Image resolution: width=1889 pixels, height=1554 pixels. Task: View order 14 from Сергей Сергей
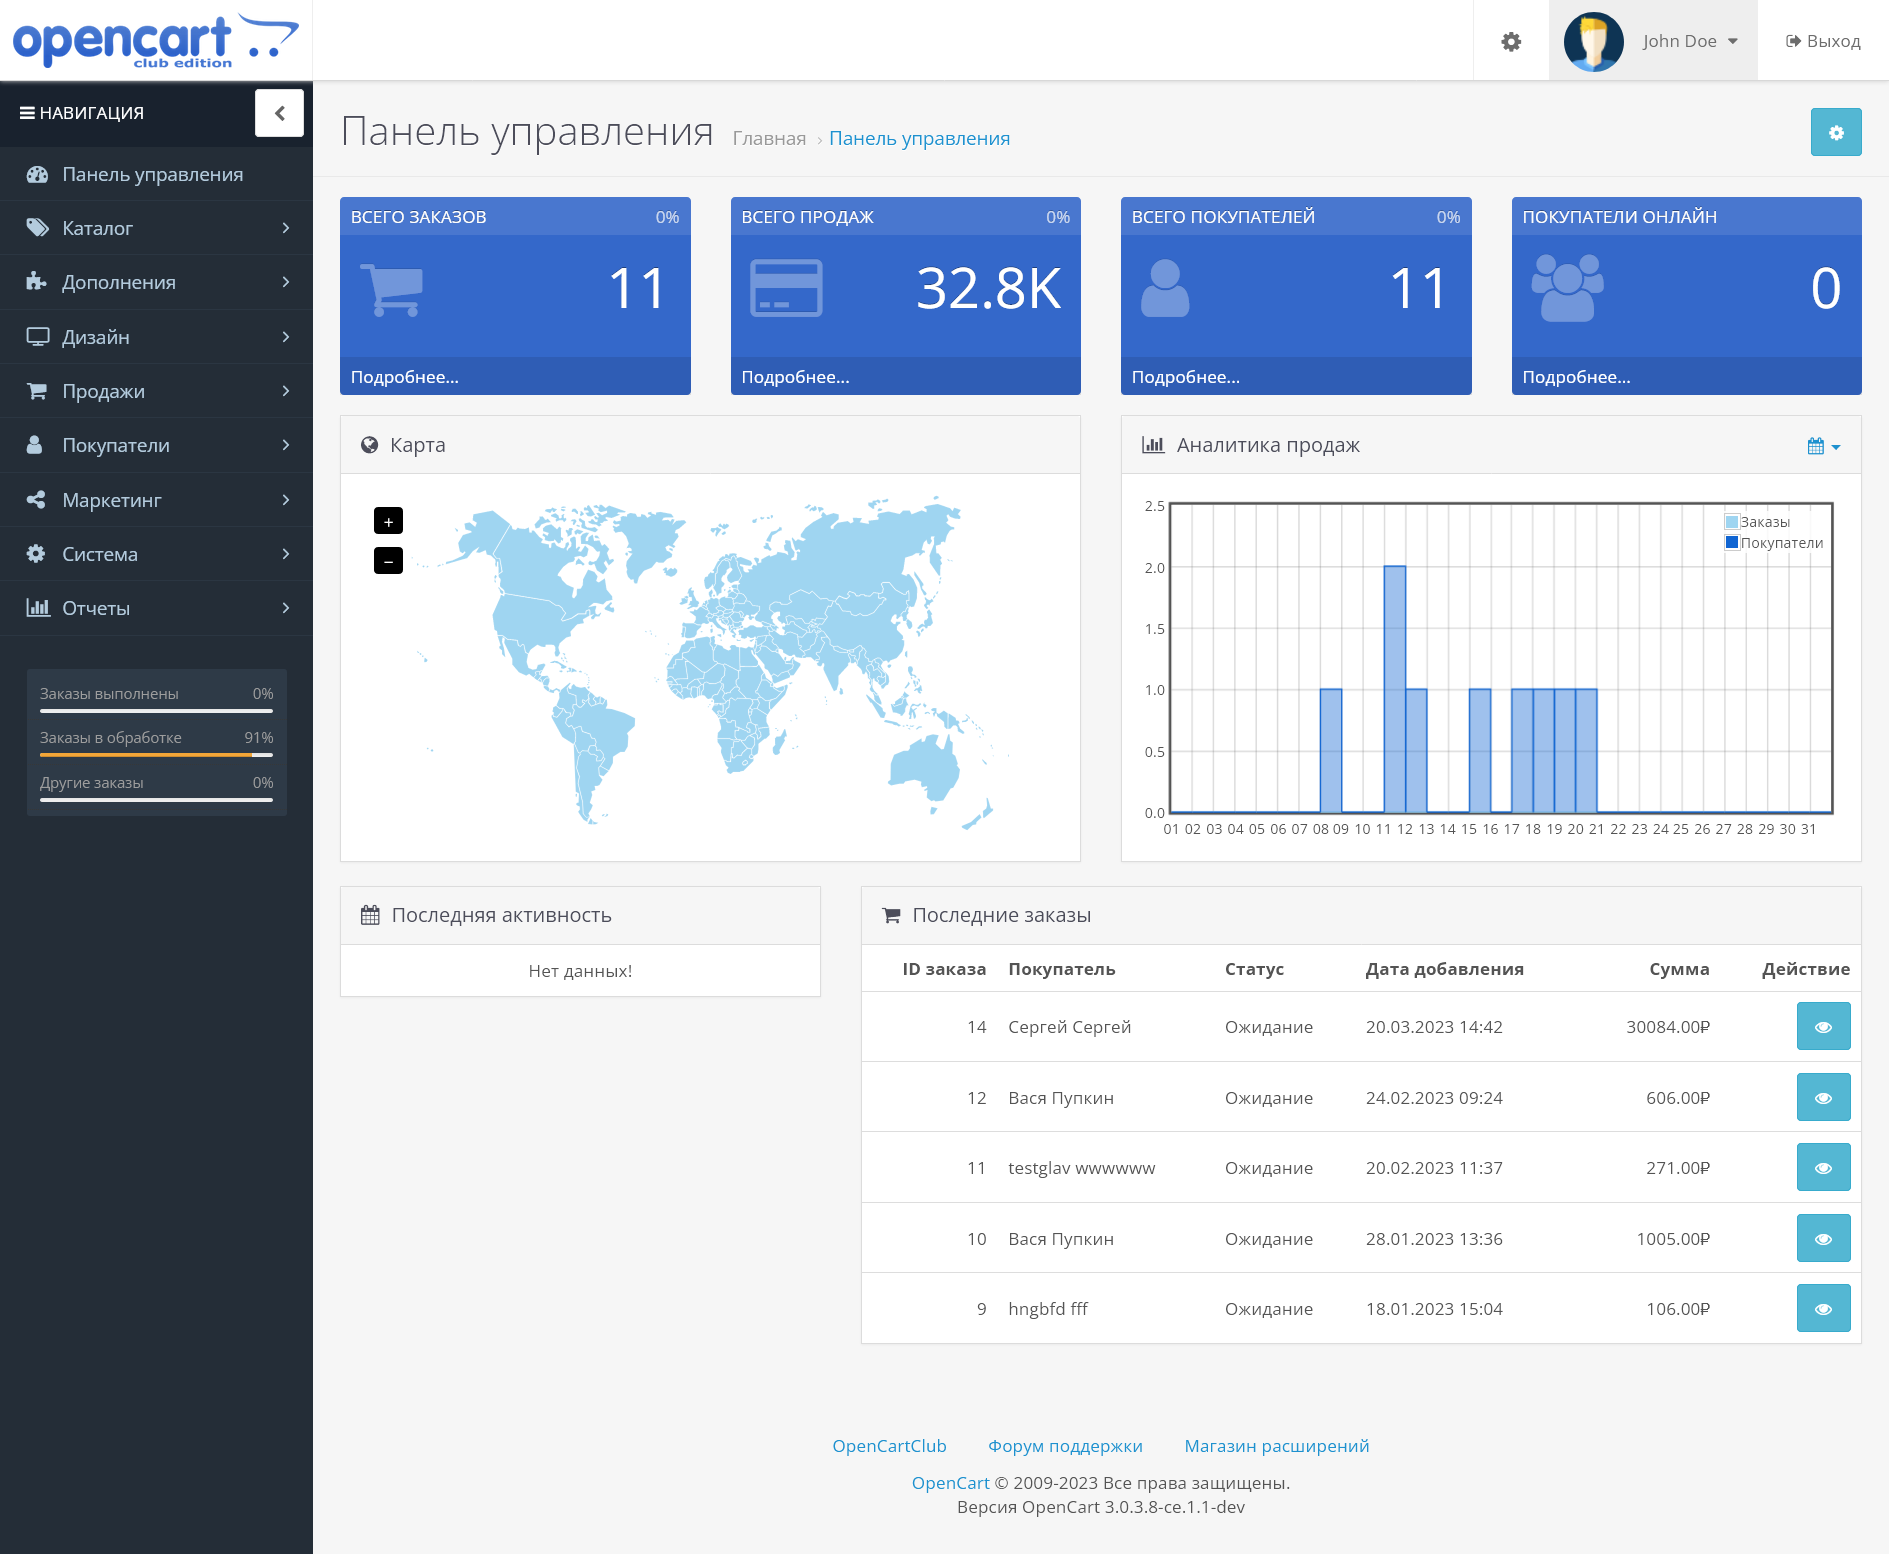tap(1822, 1027)
